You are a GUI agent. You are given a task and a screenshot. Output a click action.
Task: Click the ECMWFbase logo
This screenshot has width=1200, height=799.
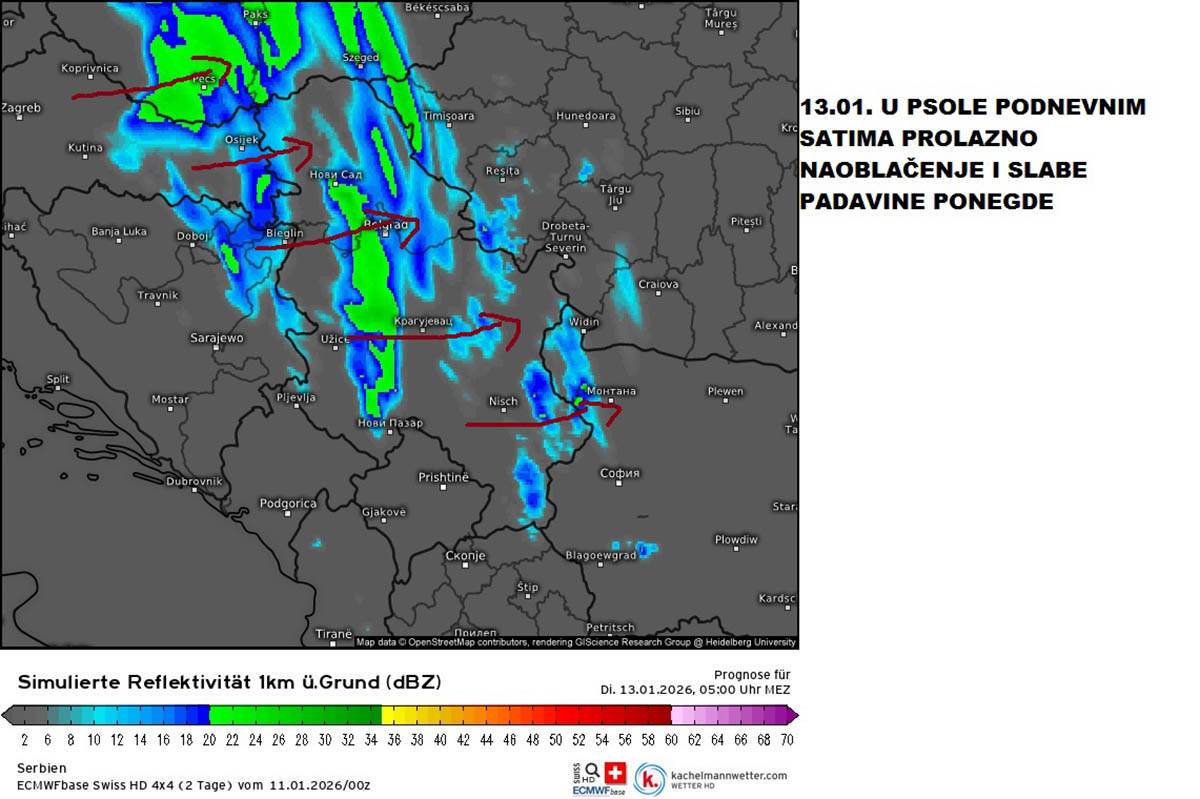[598, 790]
